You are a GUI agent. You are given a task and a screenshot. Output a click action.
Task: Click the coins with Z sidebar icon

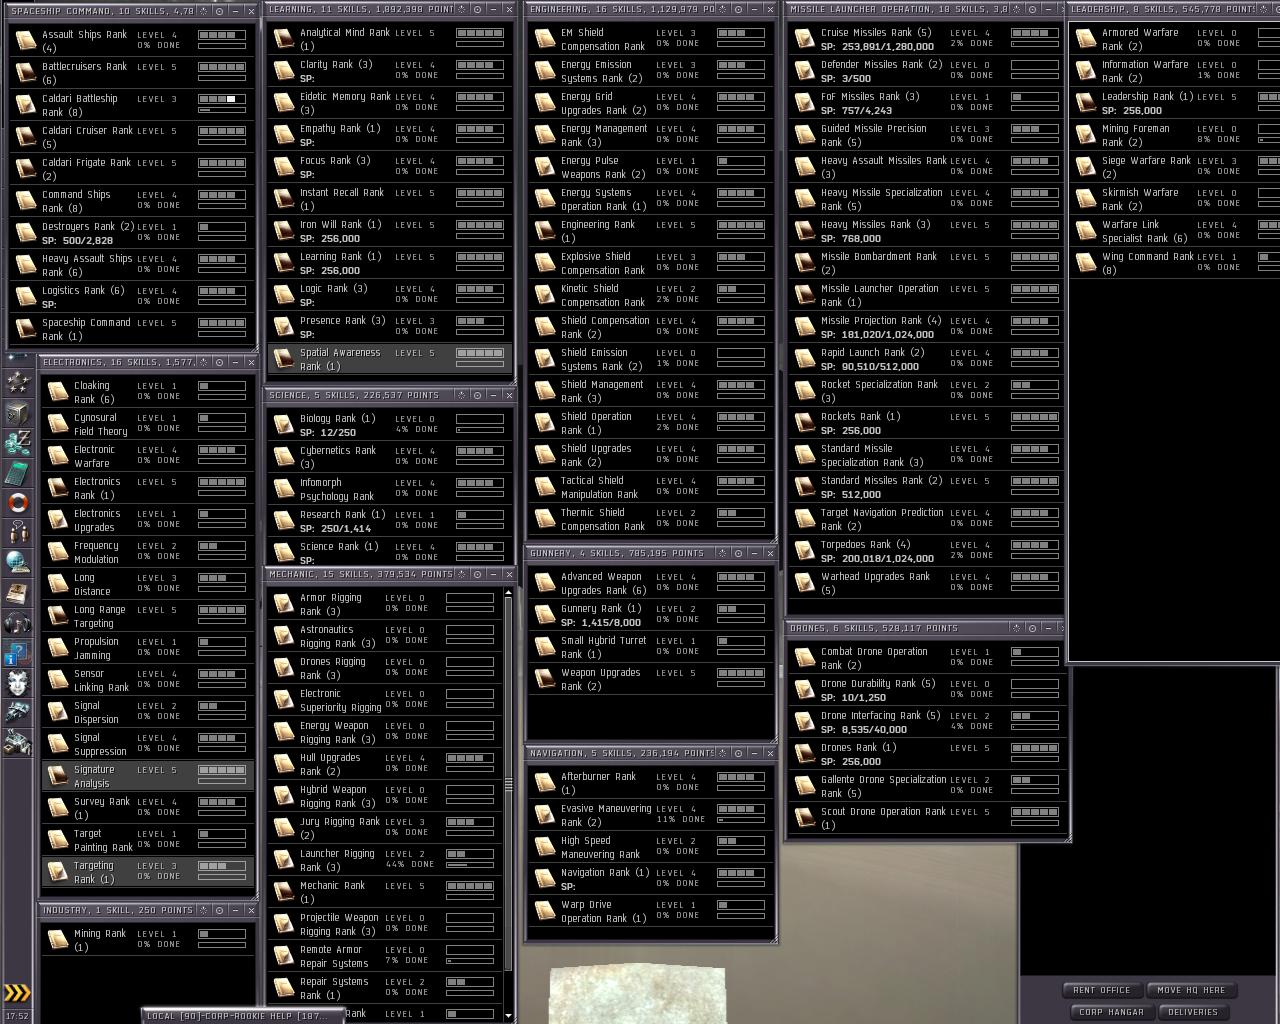coord(17,443)
